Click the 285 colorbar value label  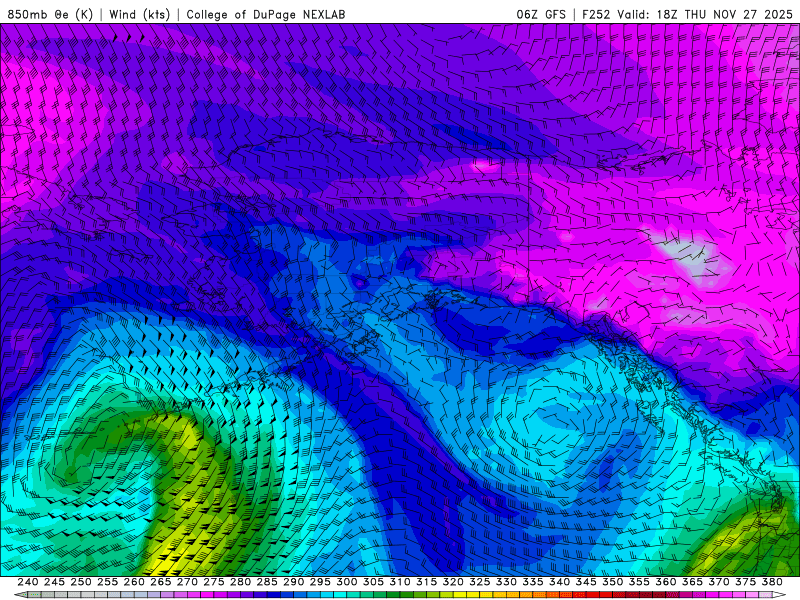pyautogui.click(x=267, y=582)
